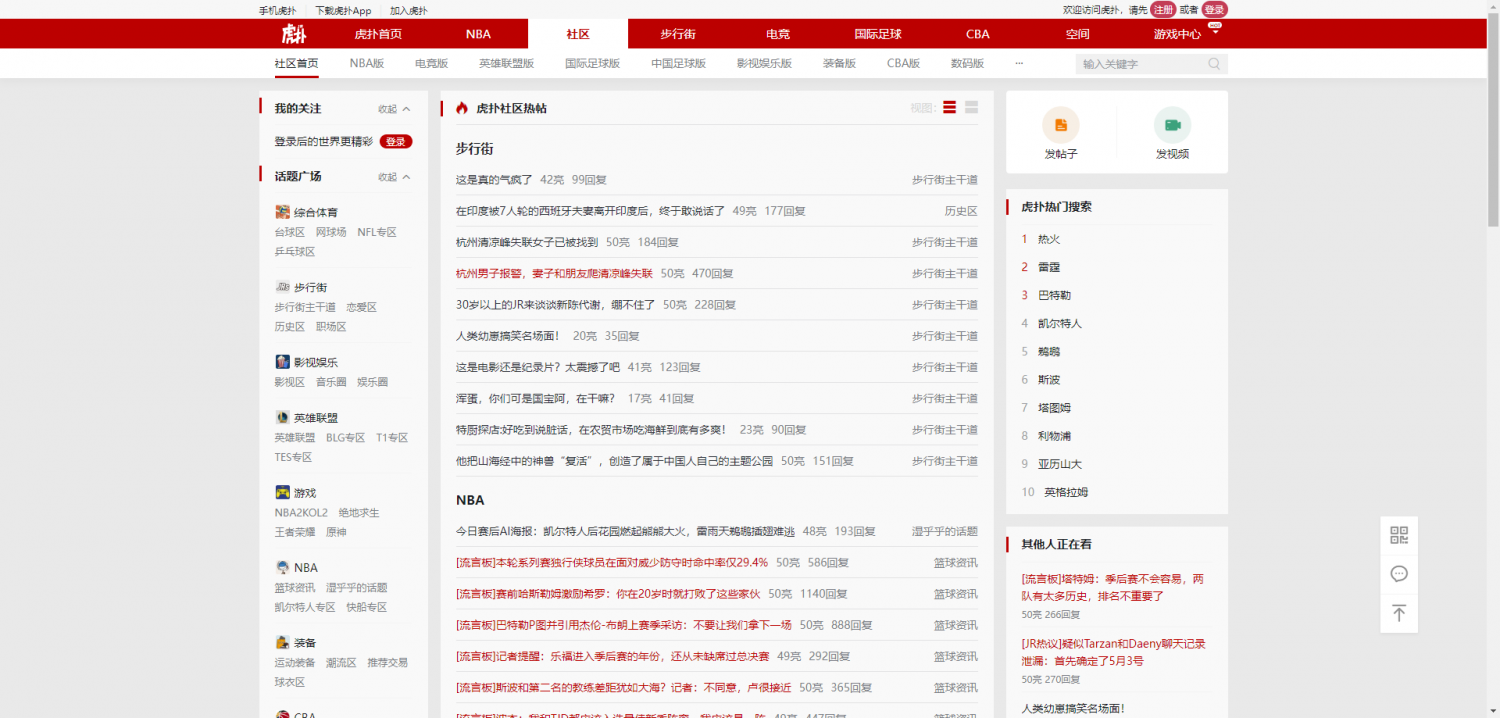
Task: Open the CBA top nav tab
Action: 978,34
